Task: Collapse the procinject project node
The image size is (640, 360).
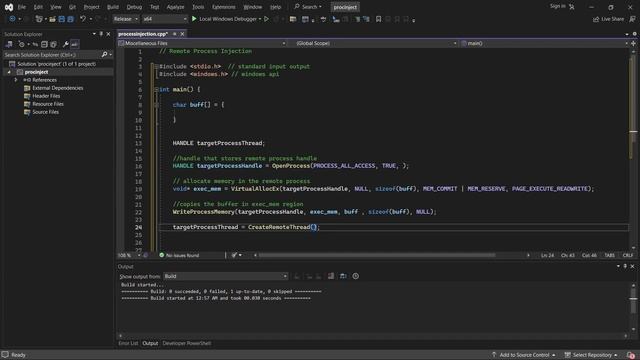Action: pos(9,72)
